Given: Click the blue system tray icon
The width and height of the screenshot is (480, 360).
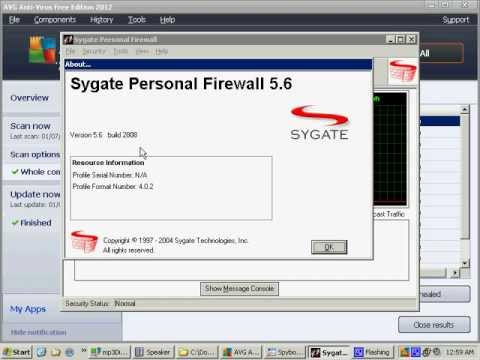Looking at the screenshot, I should [x=416, y=352].
